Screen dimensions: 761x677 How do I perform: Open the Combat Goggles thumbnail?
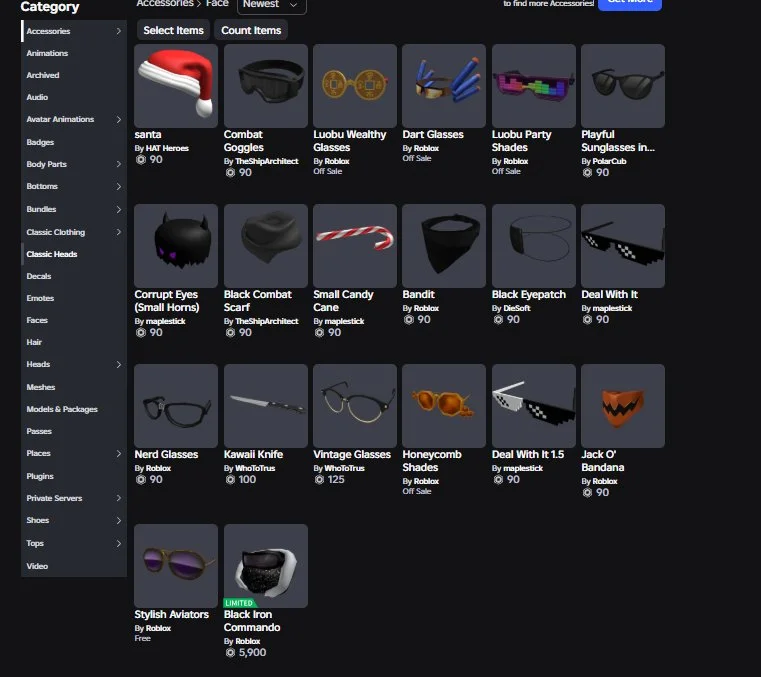click(x=265, y=86)
